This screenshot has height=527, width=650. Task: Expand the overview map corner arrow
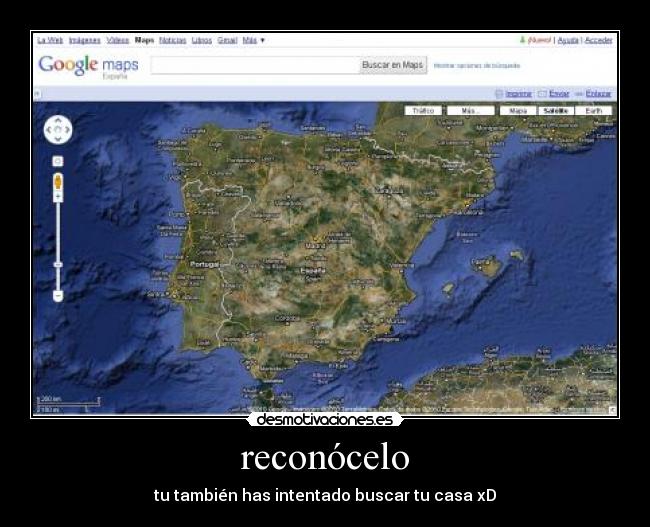click(612, 410)
